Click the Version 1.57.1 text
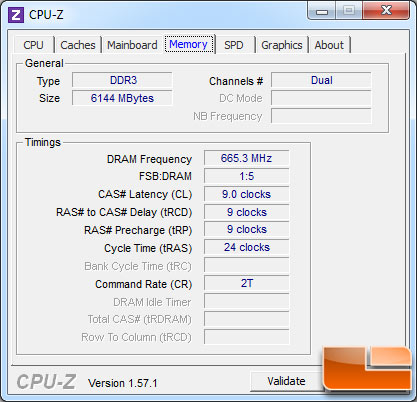The width and height of the screenshot is (417, 402). pos(123,383)
